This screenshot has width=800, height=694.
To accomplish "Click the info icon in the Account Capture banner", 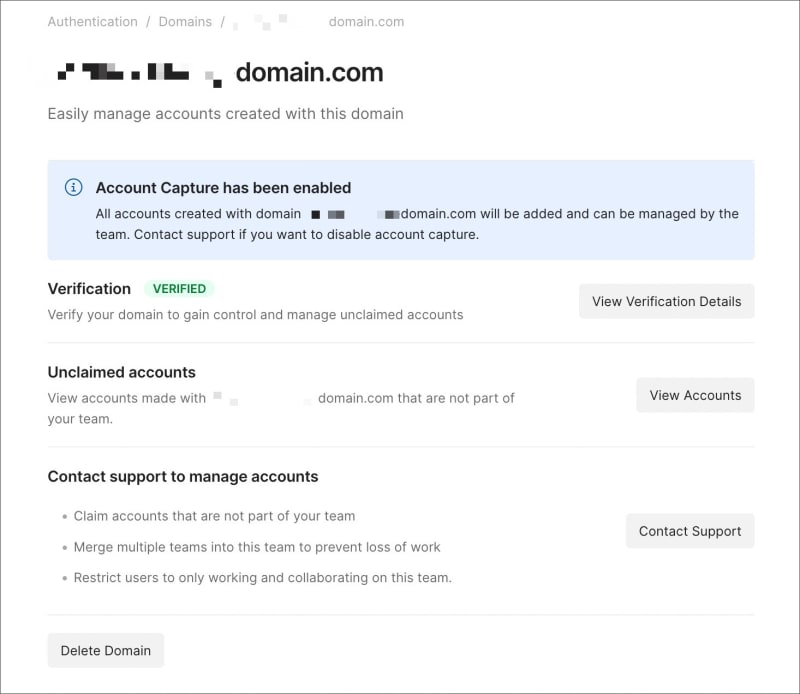I will (x=73, y=187).
